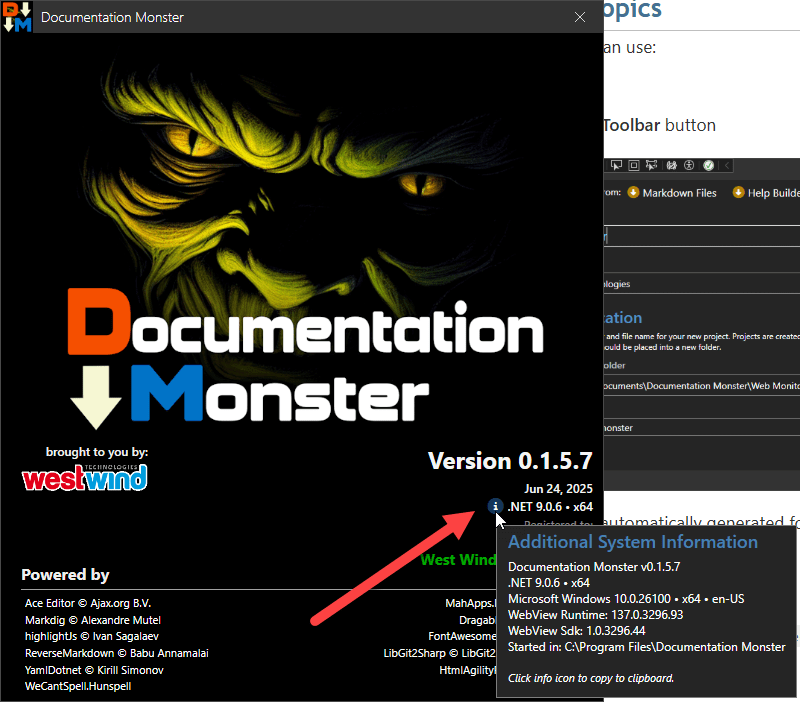800x702 pixels.
Task: Click 'WebView Sdk: 1.0.3296.44' line
Action: pyautogui.click(x=577, y=631)
